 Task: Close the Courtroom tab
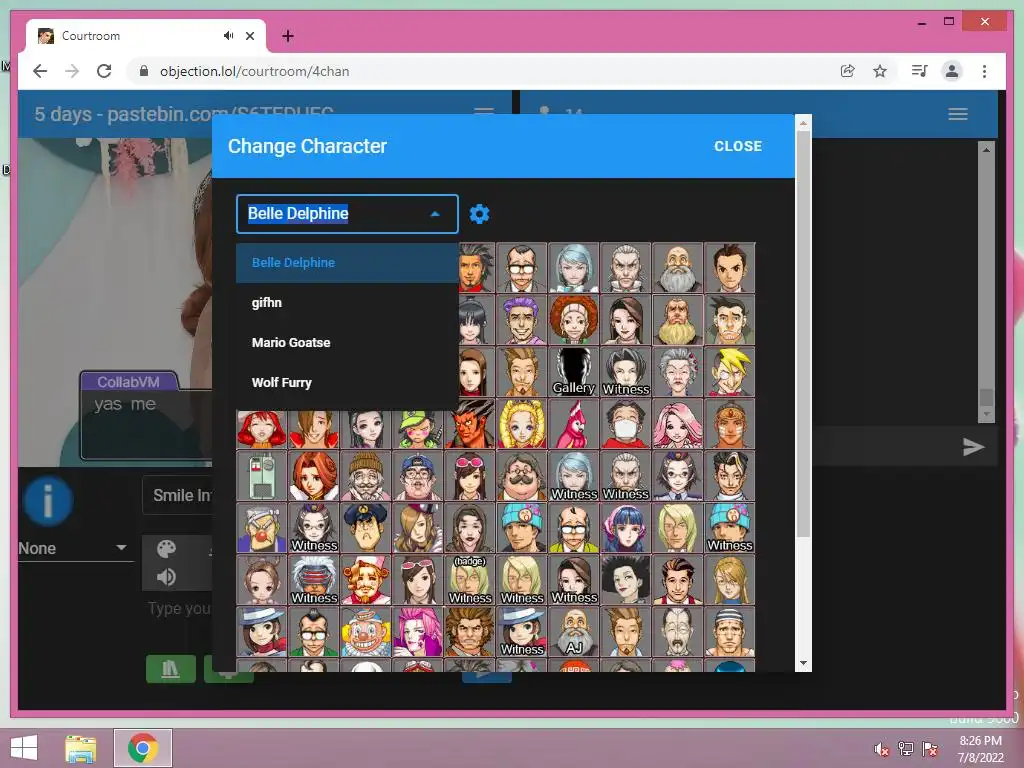(249, 36)
